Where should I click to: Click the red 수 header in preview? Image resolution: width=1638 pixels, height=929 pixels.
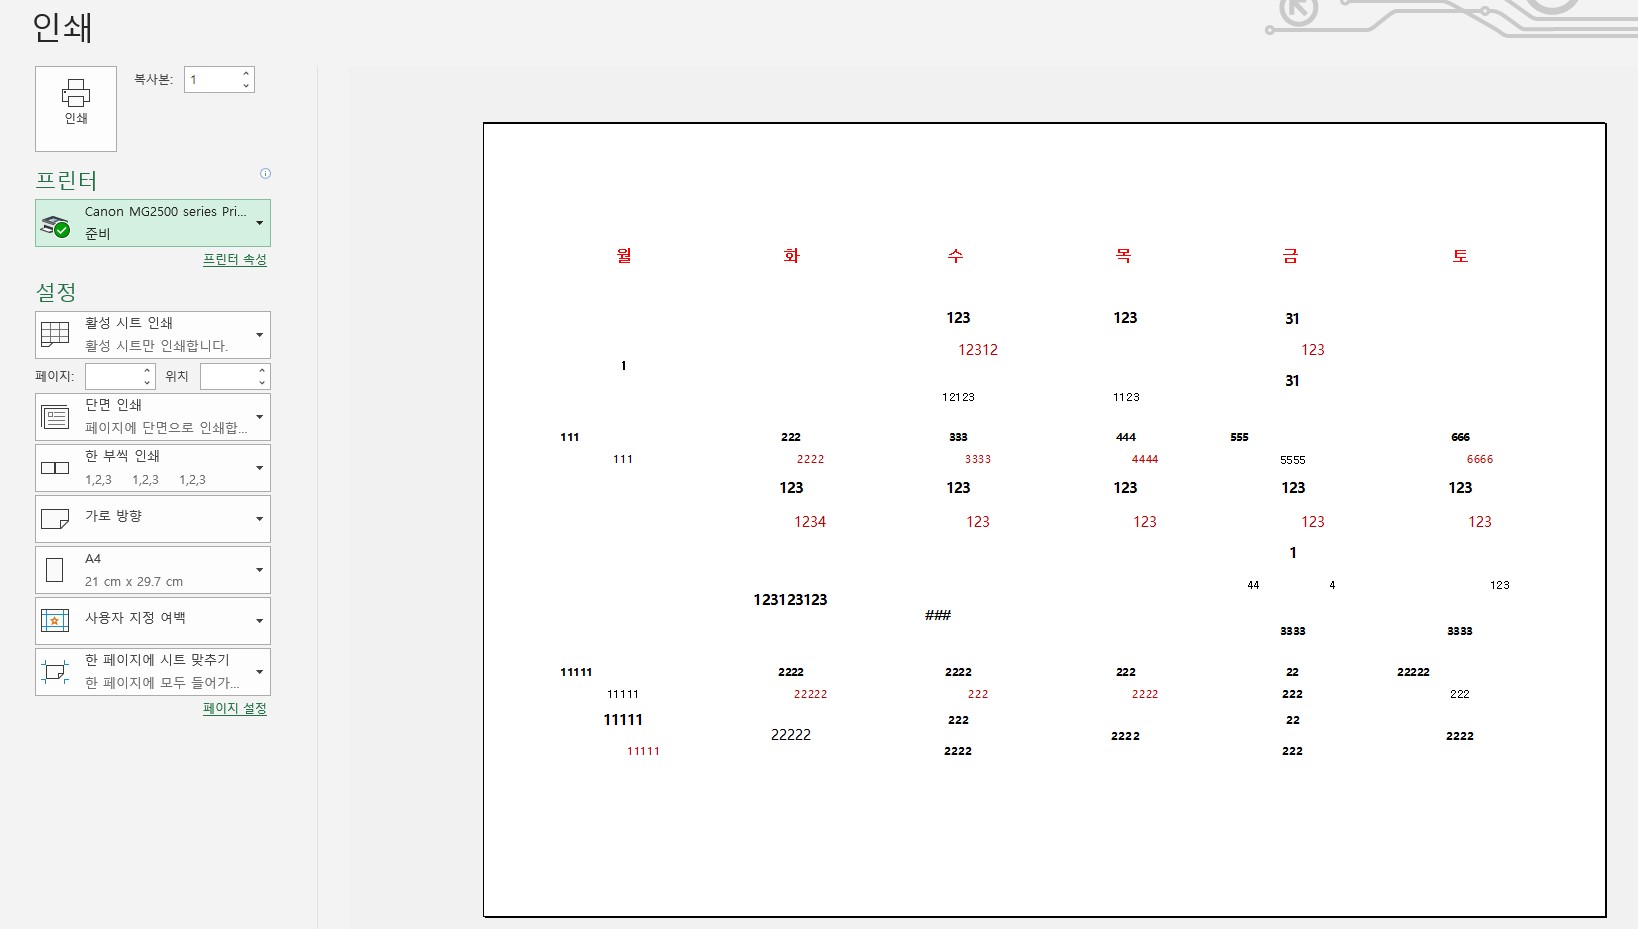point(956,256)
